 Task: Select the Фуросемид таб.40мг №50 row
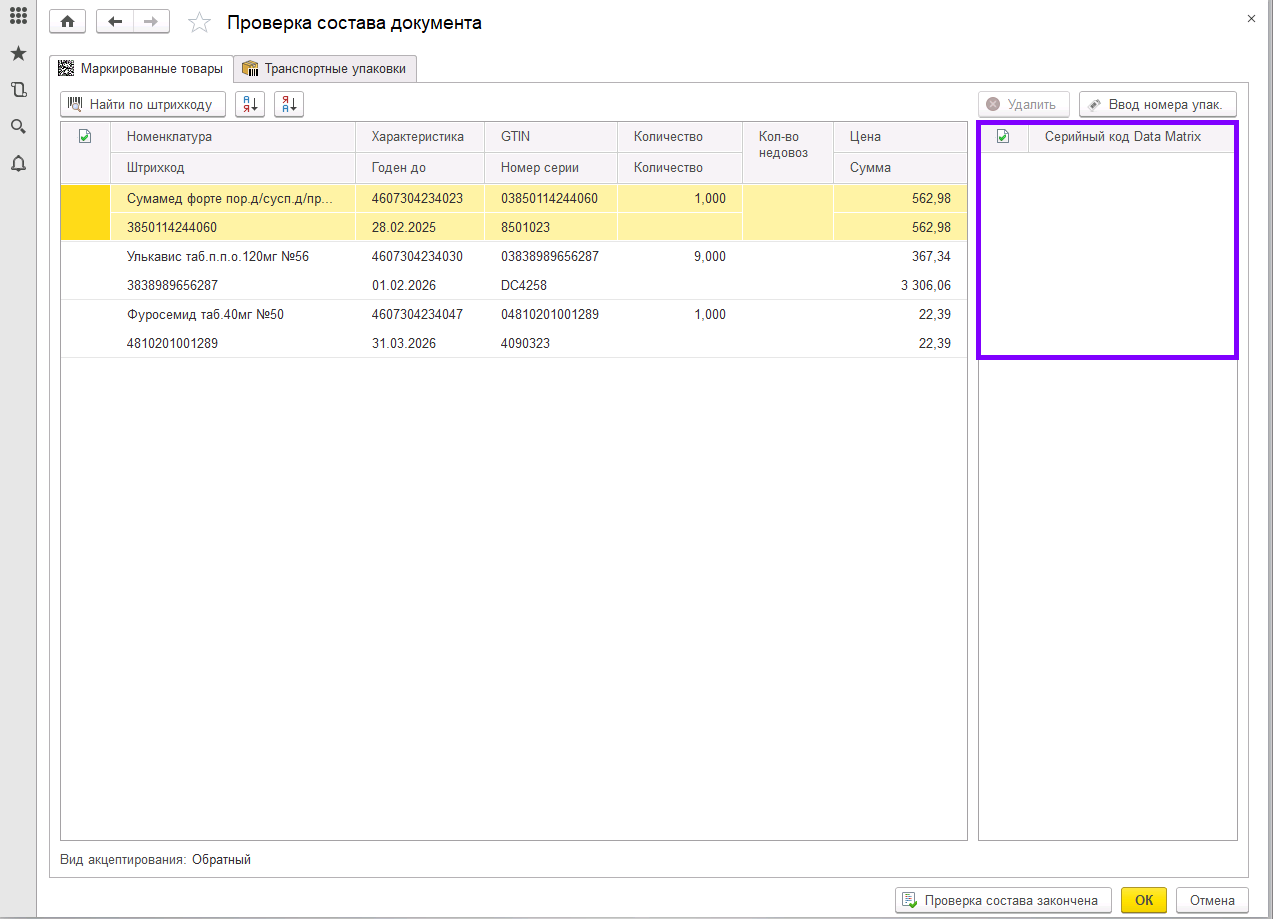205,315
